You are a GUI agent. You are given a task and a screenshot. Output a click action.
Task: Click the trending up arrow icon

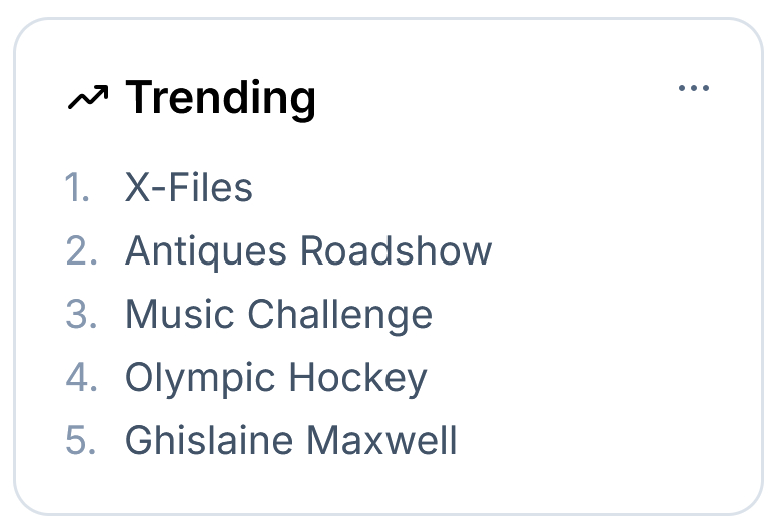[87, 97]
